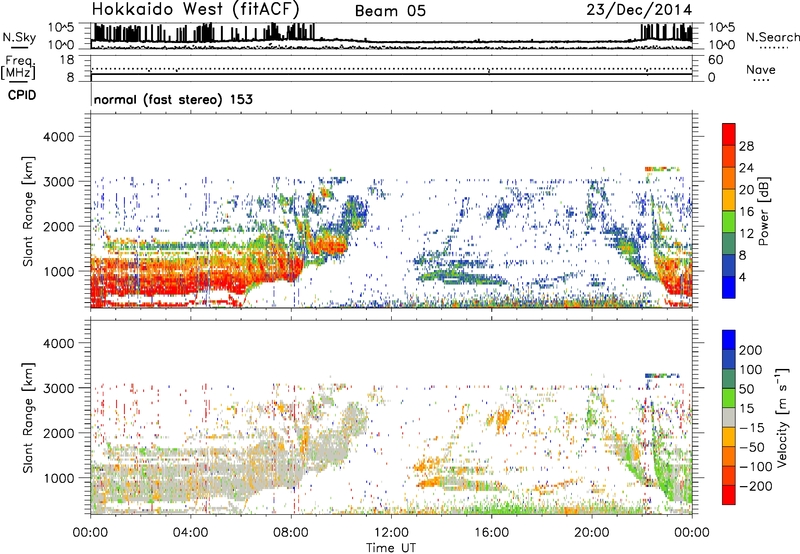Viewport: 800px width, 554px height.
Task: Click the 'Hokkaido West (fitACF)' plot title
Action: click(x=195, y=9)
